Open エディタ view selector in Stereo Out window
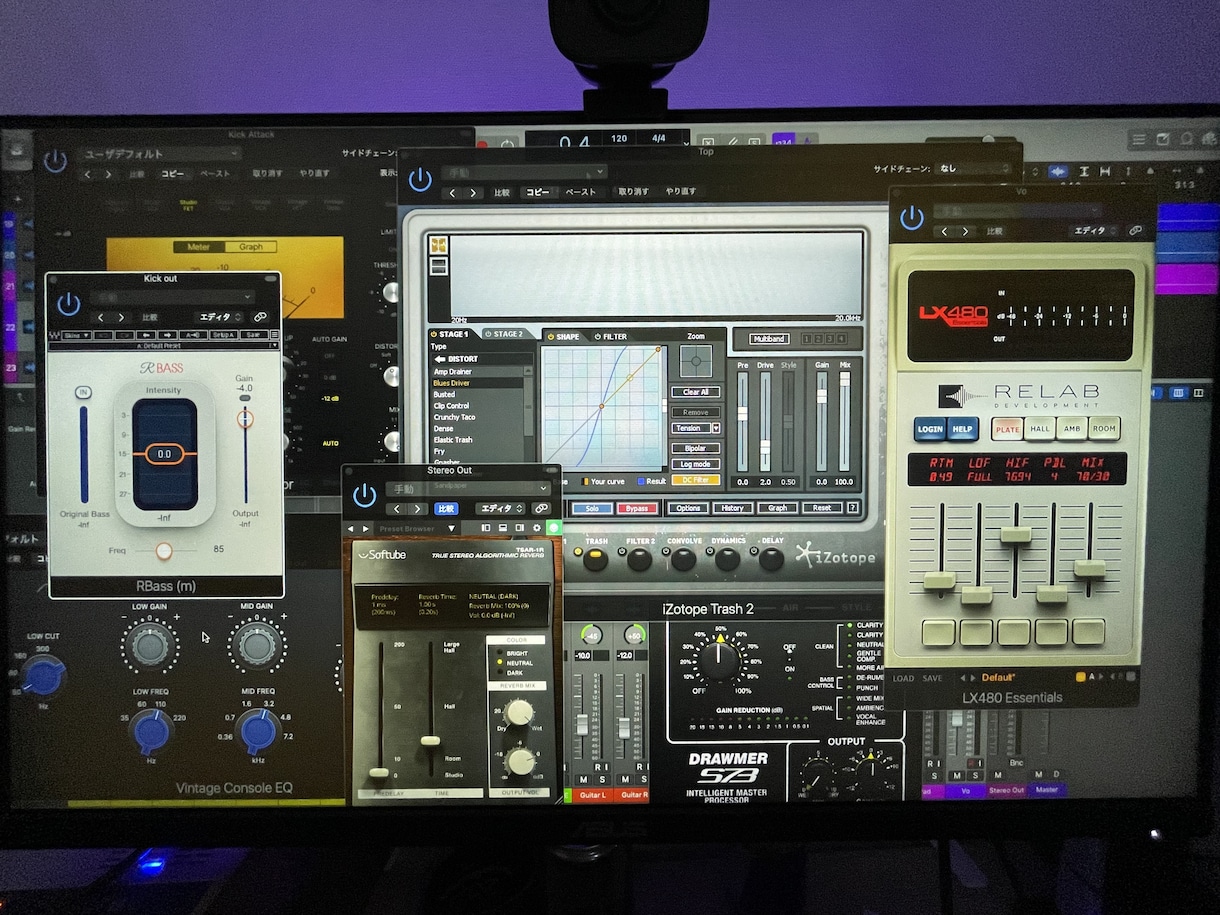 (x=500, y=508)
